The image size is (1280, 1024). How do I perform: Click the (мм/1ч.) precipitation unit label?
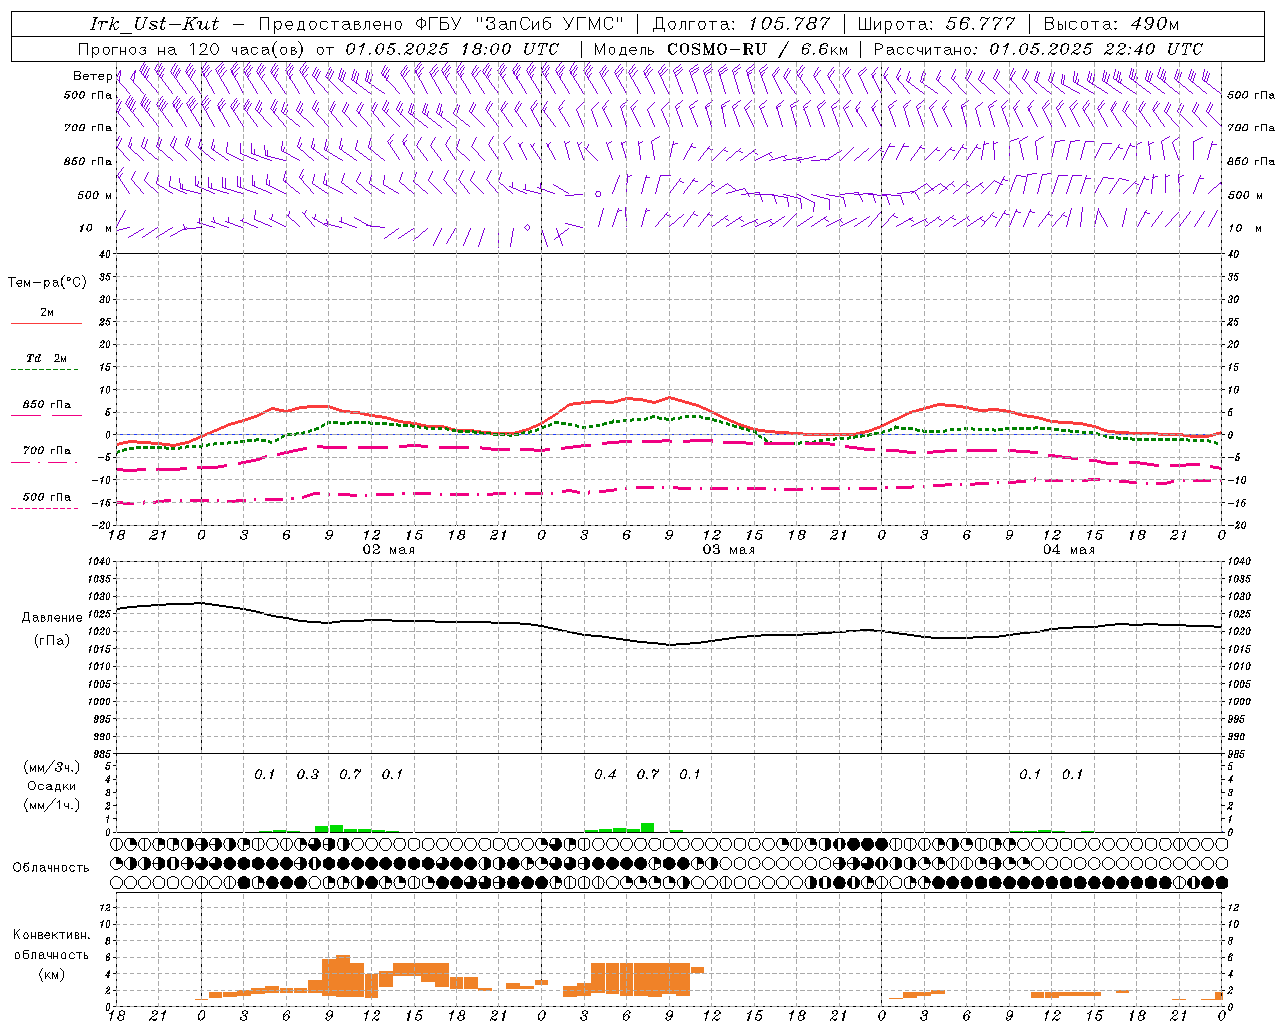tap(52, 805)
